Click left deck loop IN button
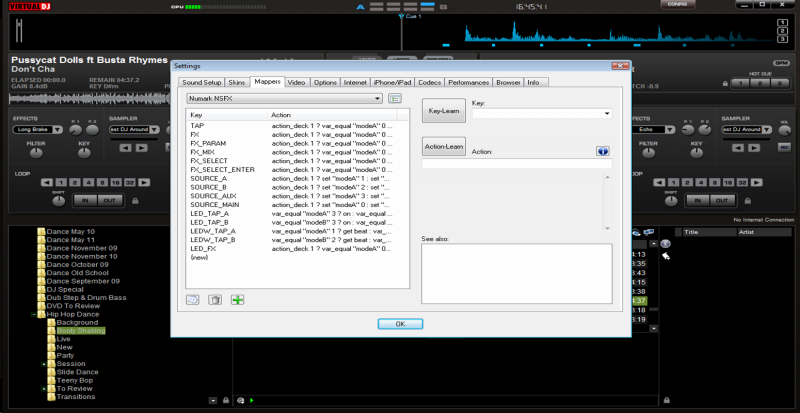 pos(85,201)
